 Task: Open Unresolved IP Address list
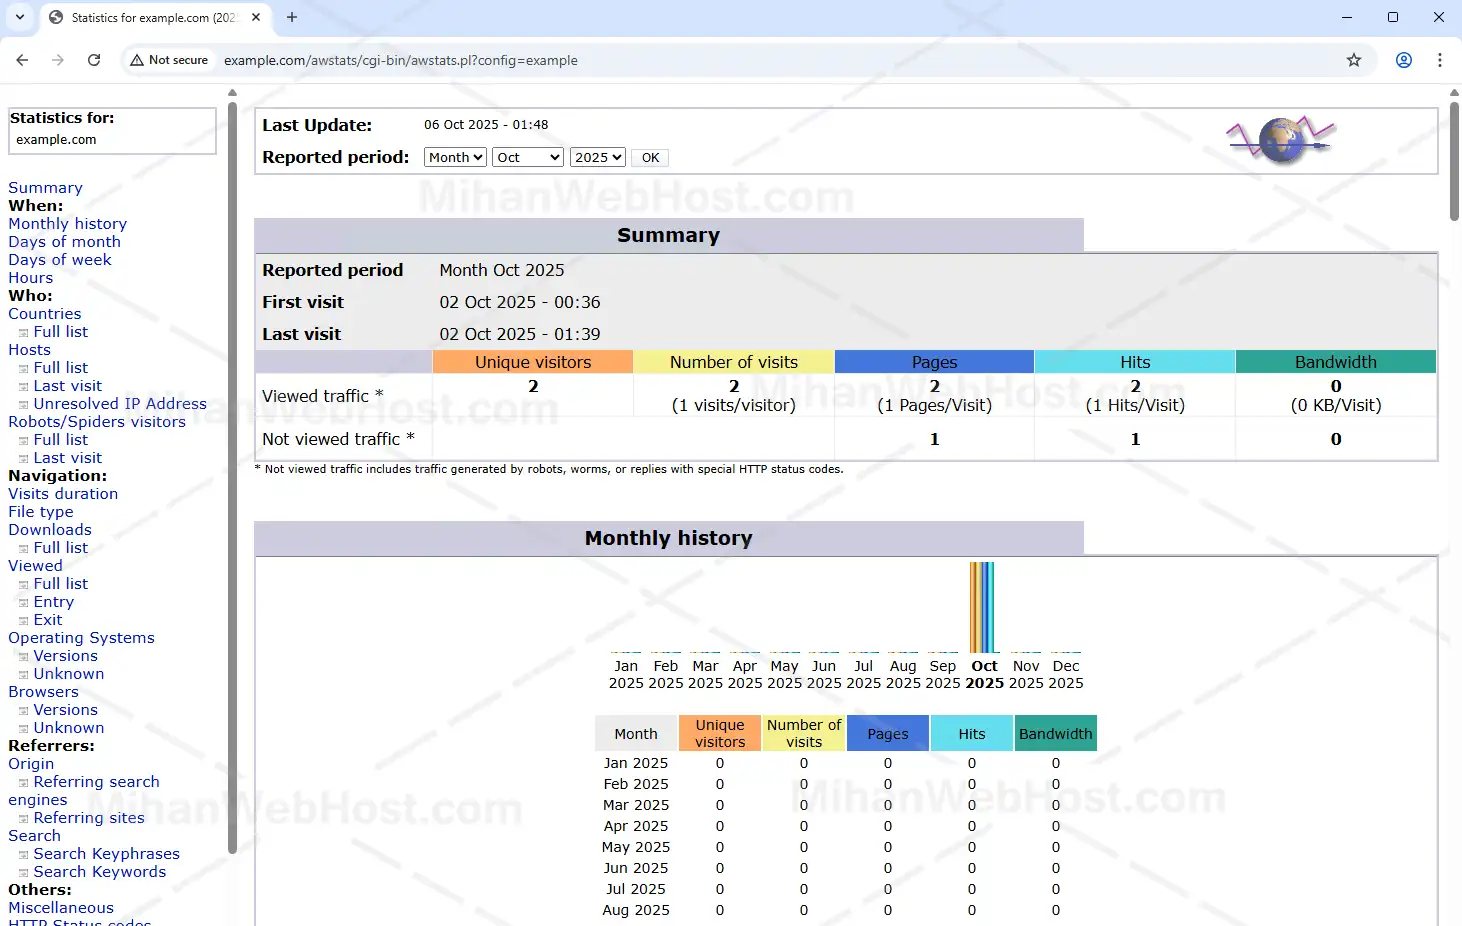pos(120,404)
